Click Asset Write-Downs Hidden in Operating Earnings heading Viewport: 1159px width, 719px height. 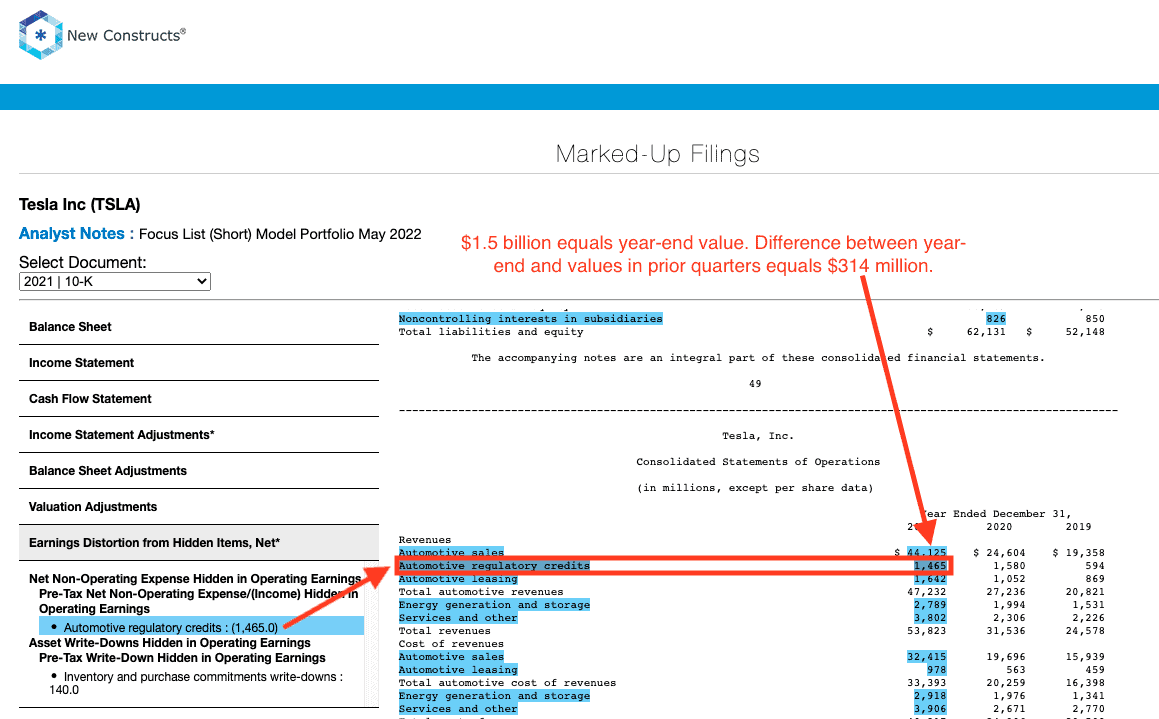click(170, 643)
